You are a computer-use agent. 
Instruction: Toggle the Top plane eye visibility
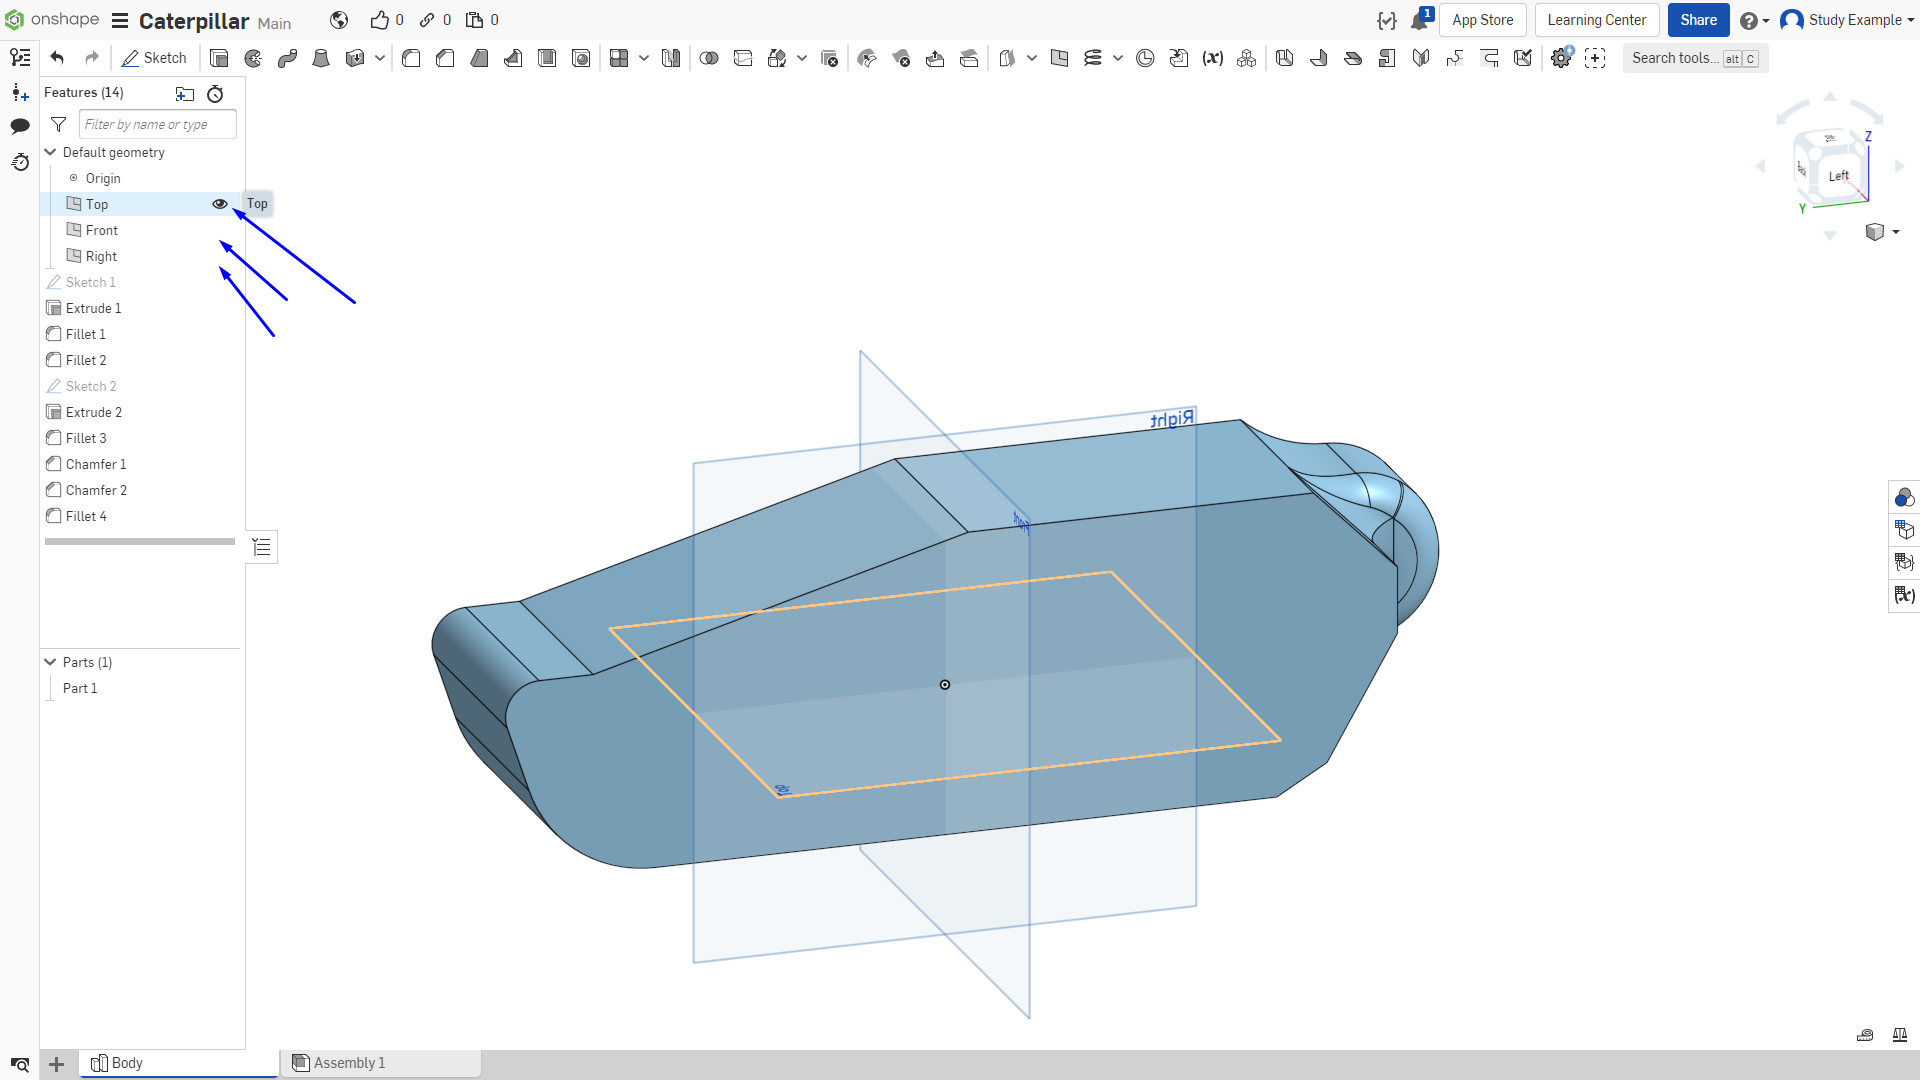(220, 204)
